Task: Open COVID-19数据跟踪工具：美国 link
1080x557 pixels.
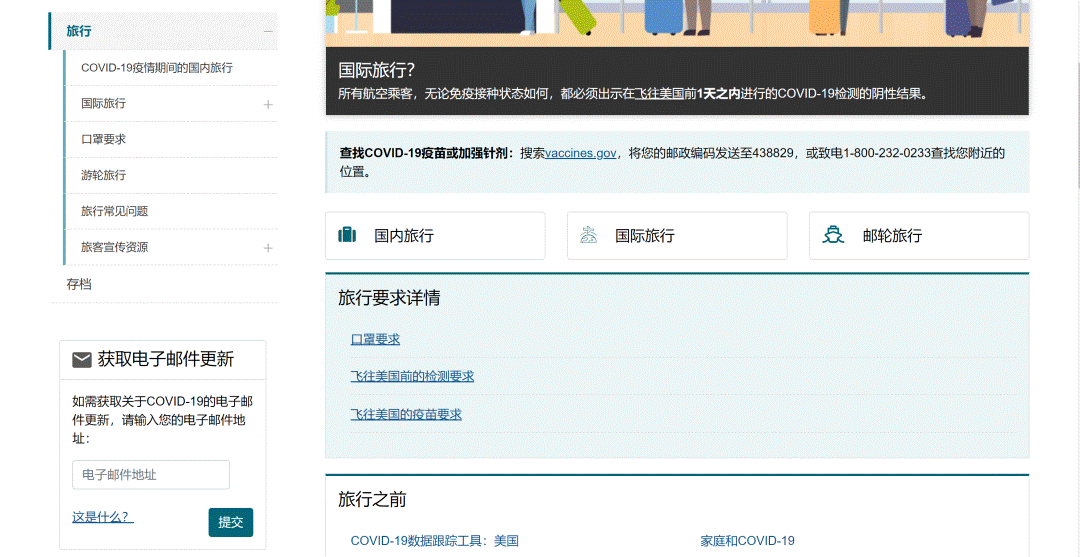Action: pyautogui.click(x=434, y=541)
